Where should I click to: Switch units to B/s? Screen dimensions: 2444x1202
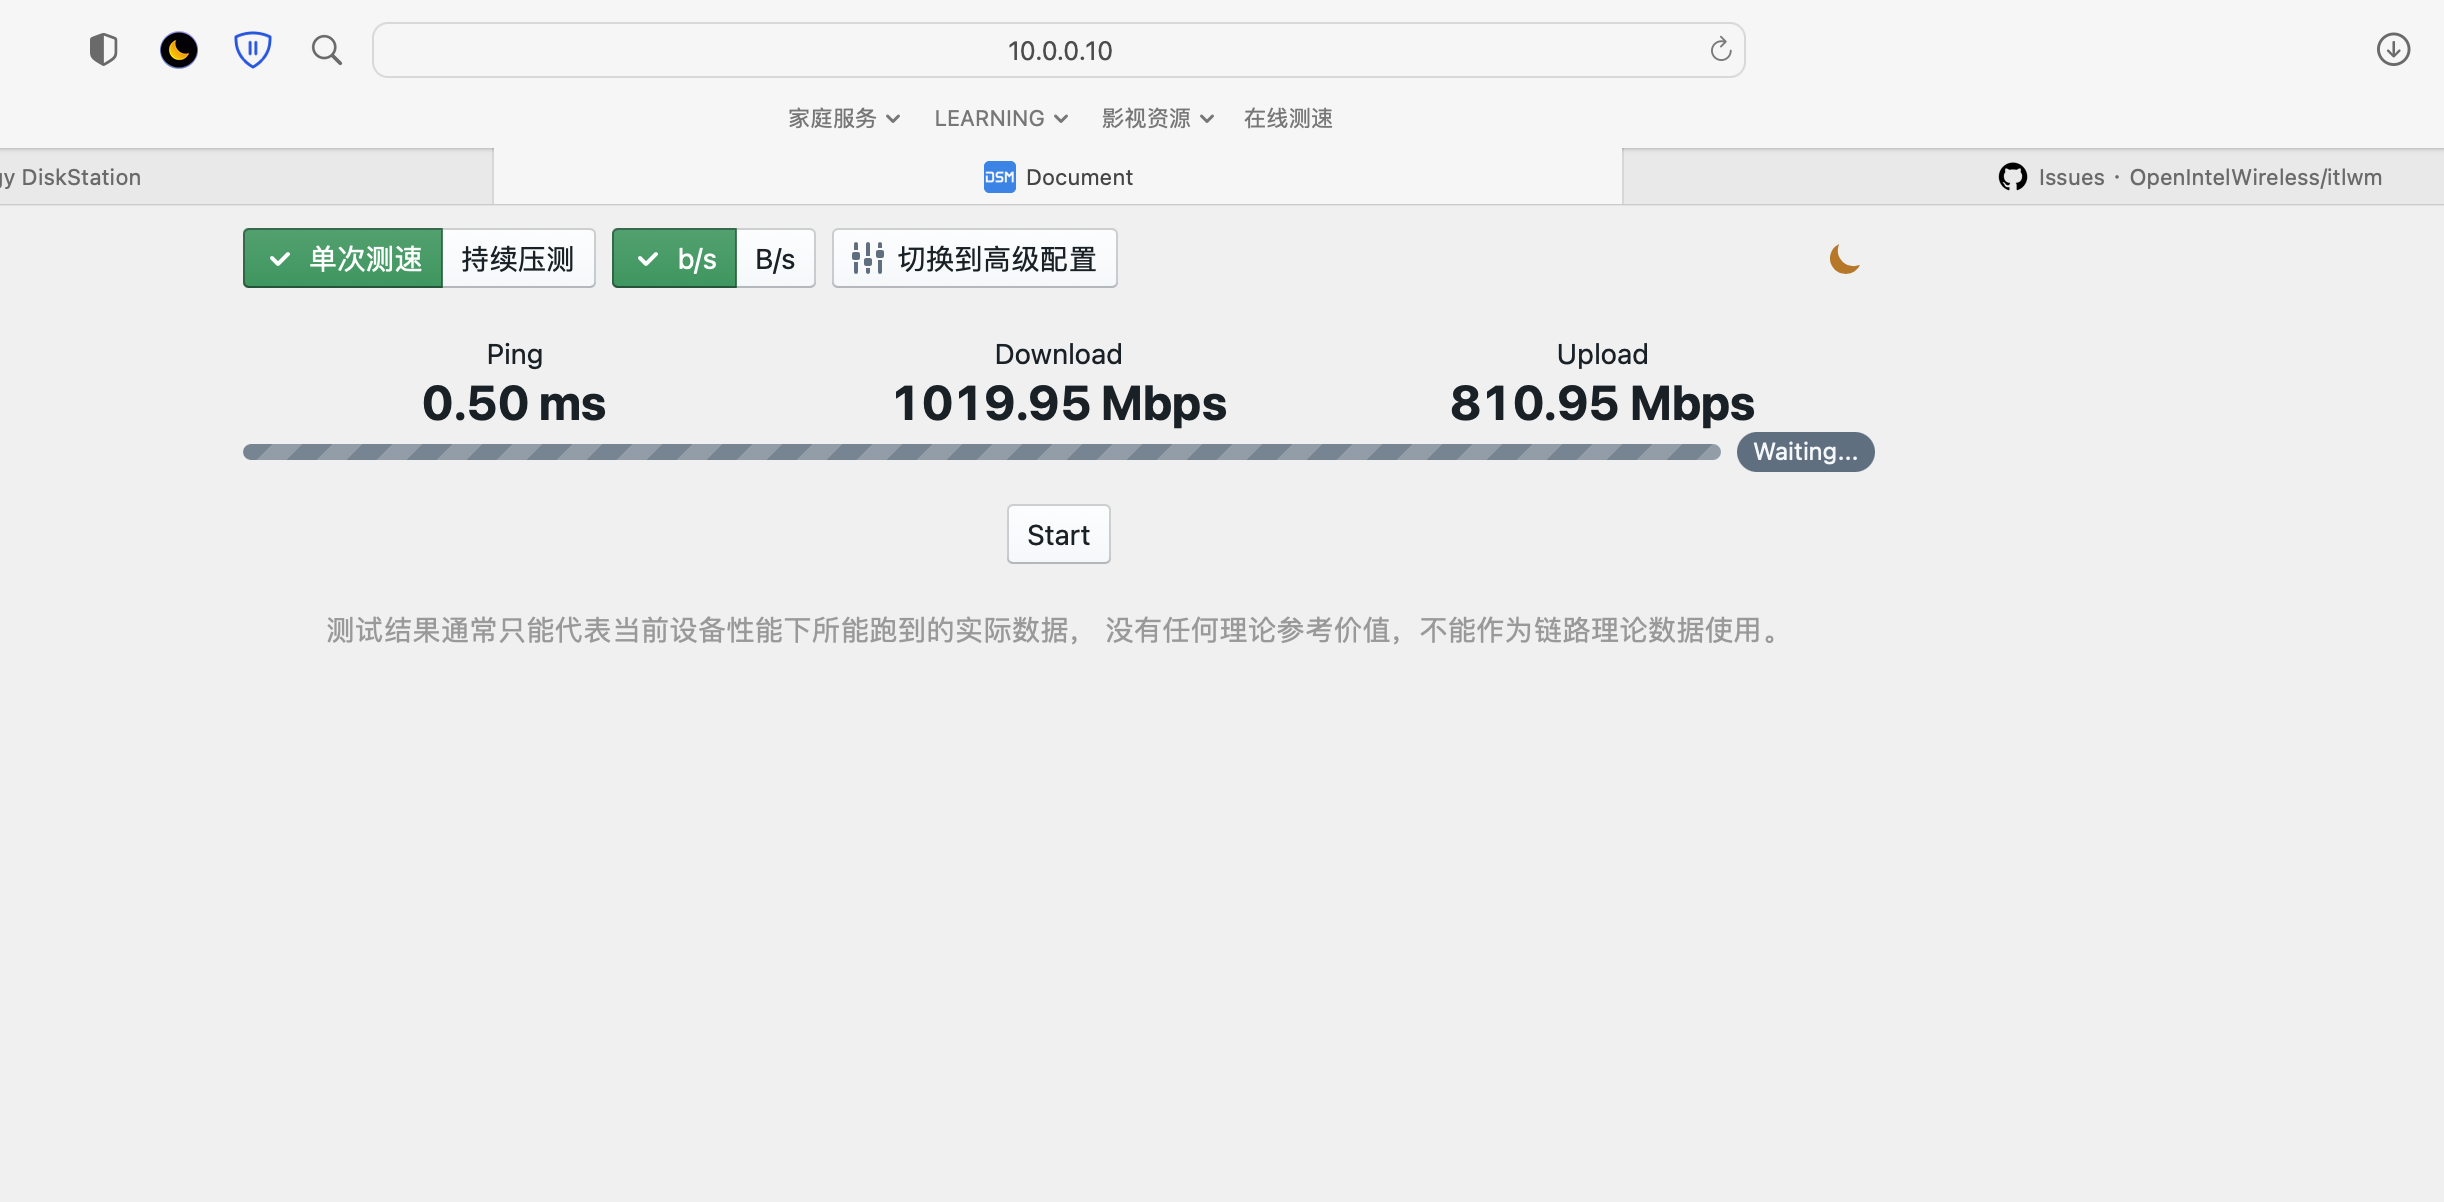tap(774, 258)
